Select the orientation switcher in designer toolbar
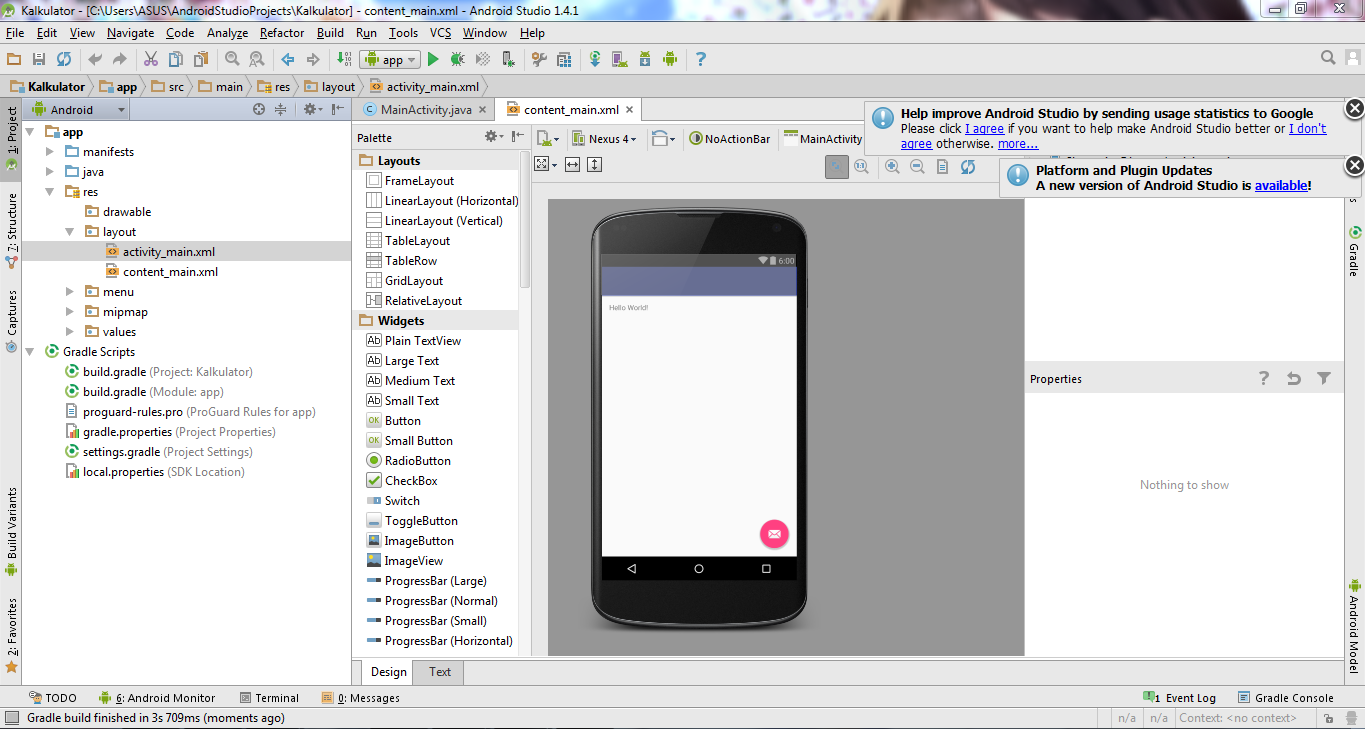This screenshot has height=729, width=1365. point(661,139)
